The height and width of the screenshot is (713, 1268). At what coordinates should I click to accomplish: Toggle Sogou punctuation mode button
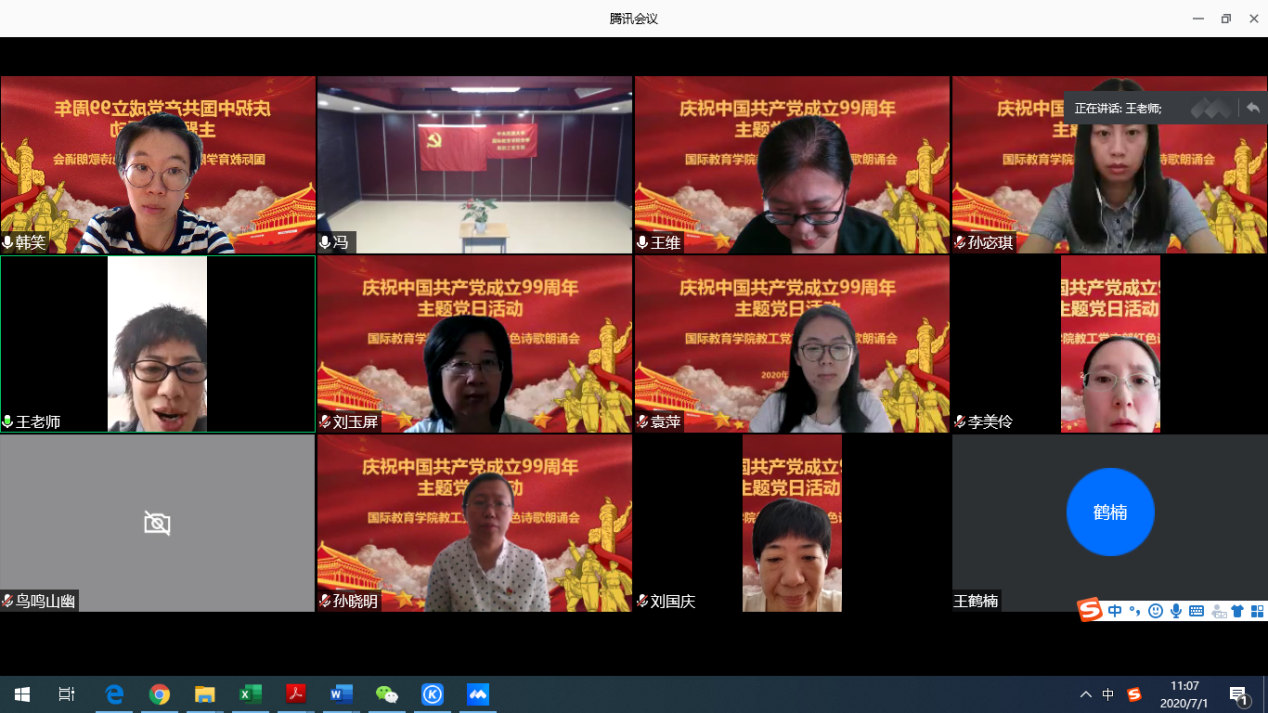coord(1134,611)
